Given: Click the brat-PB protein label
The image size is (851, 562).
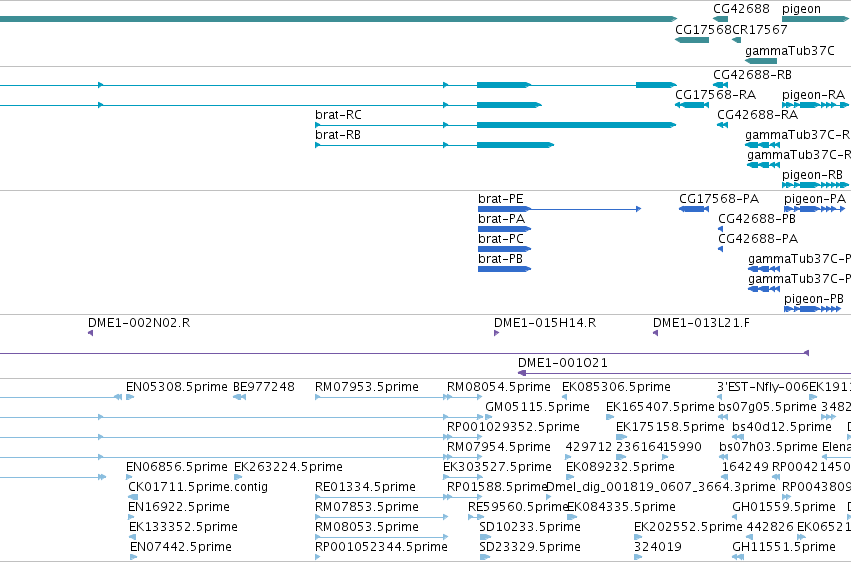Looking at the screenshot, I should pyautogui.click(x=500, y=259).
